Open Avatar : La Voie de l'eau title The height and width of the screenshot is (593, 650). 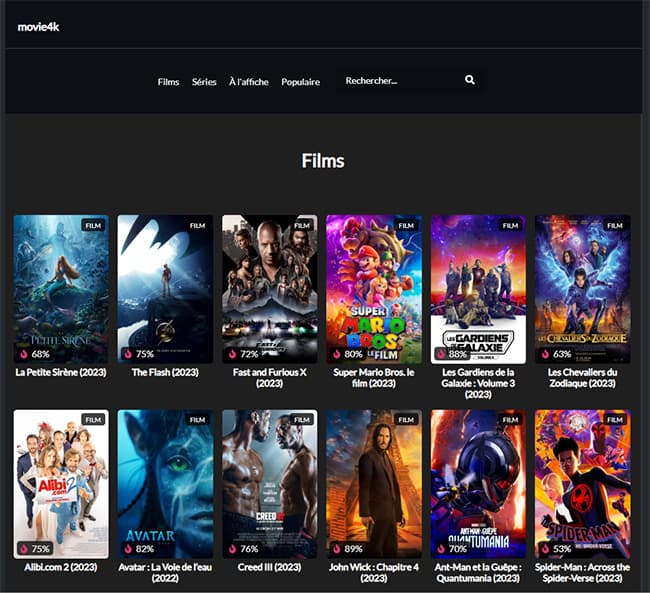[165, 573]
